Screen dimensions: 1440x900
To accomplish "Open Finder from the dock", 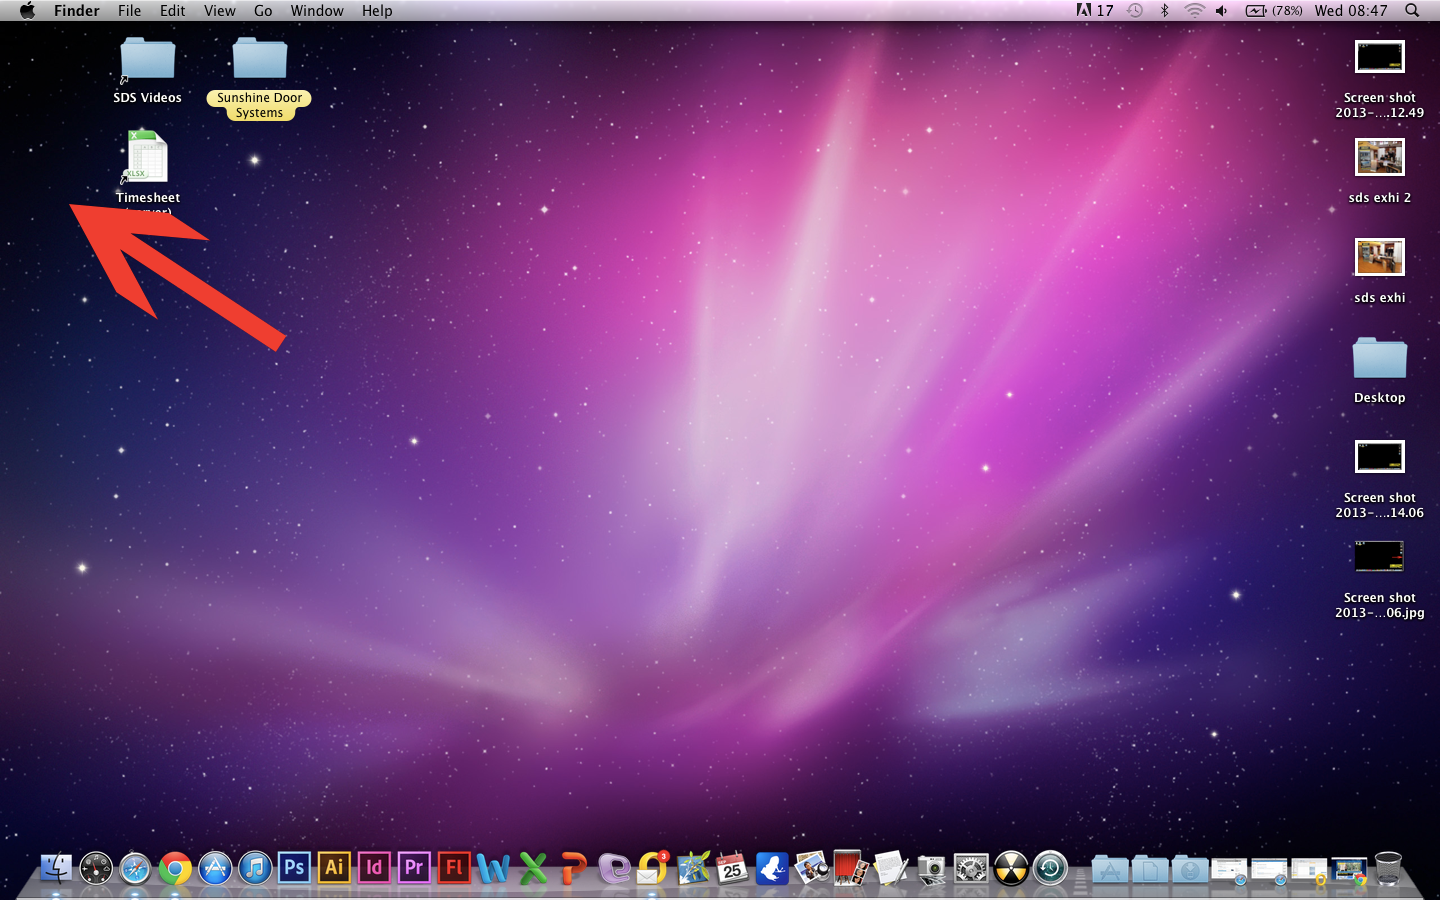I will coord(56,868).
